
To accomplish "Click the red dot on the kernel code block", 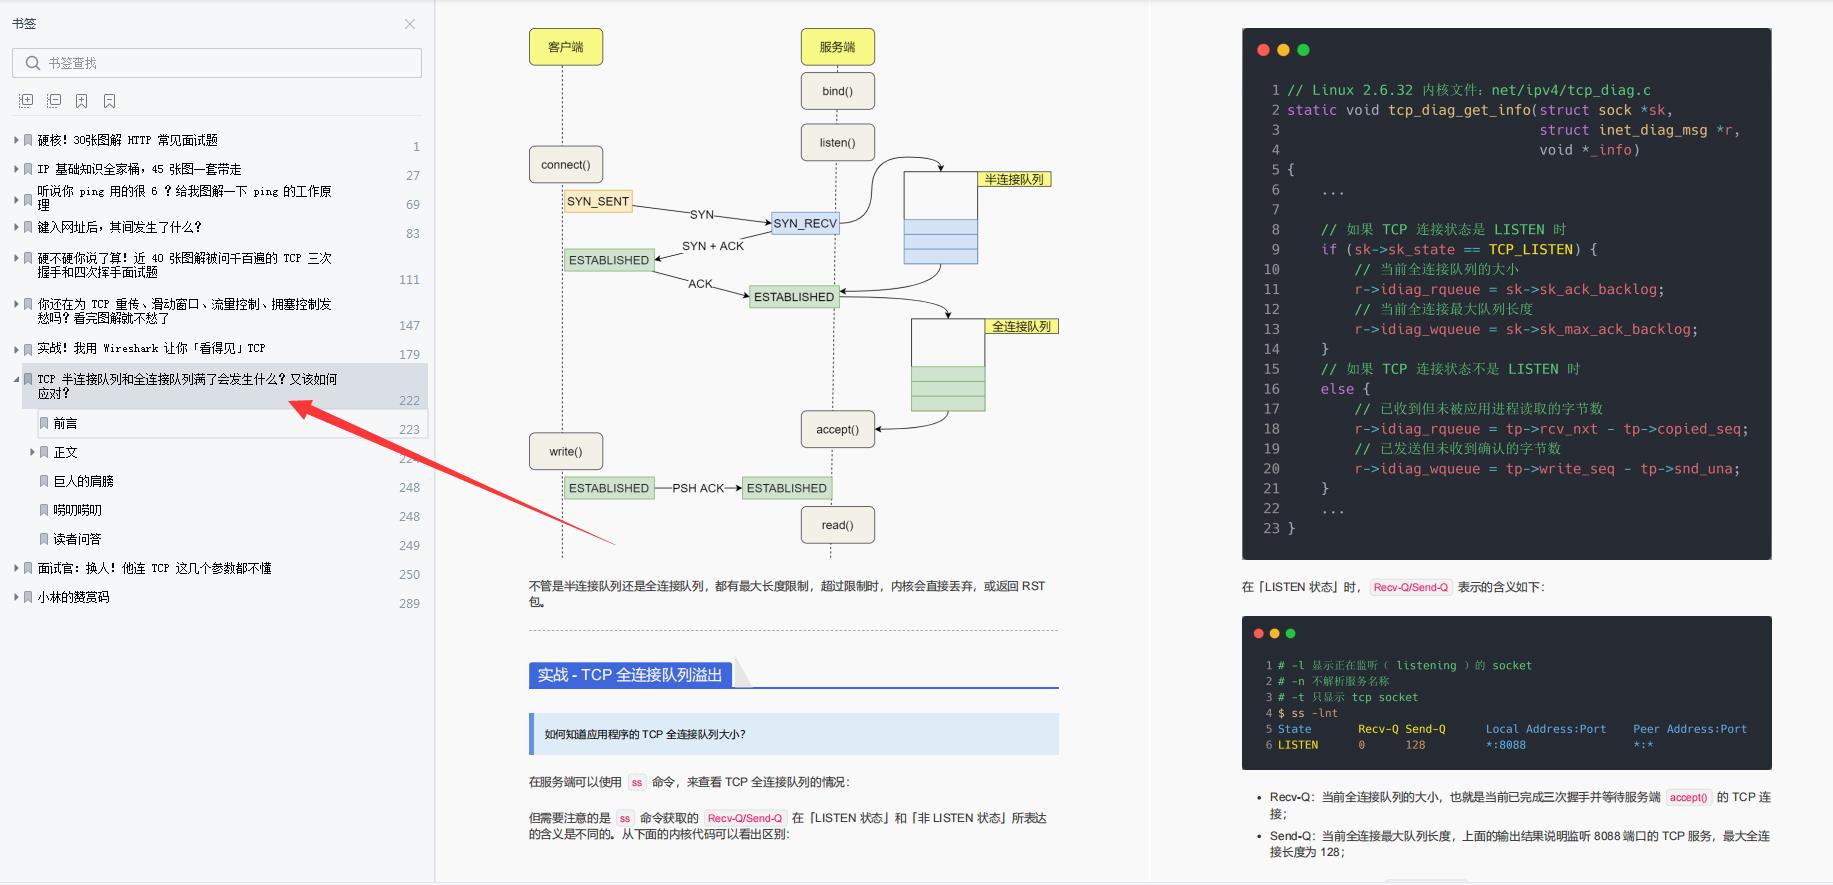I will pos(1263,50).
